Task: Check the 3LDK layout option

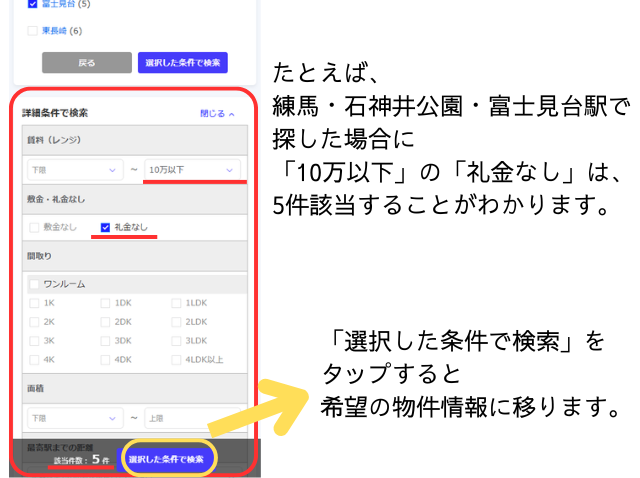Action: point(176,340)
